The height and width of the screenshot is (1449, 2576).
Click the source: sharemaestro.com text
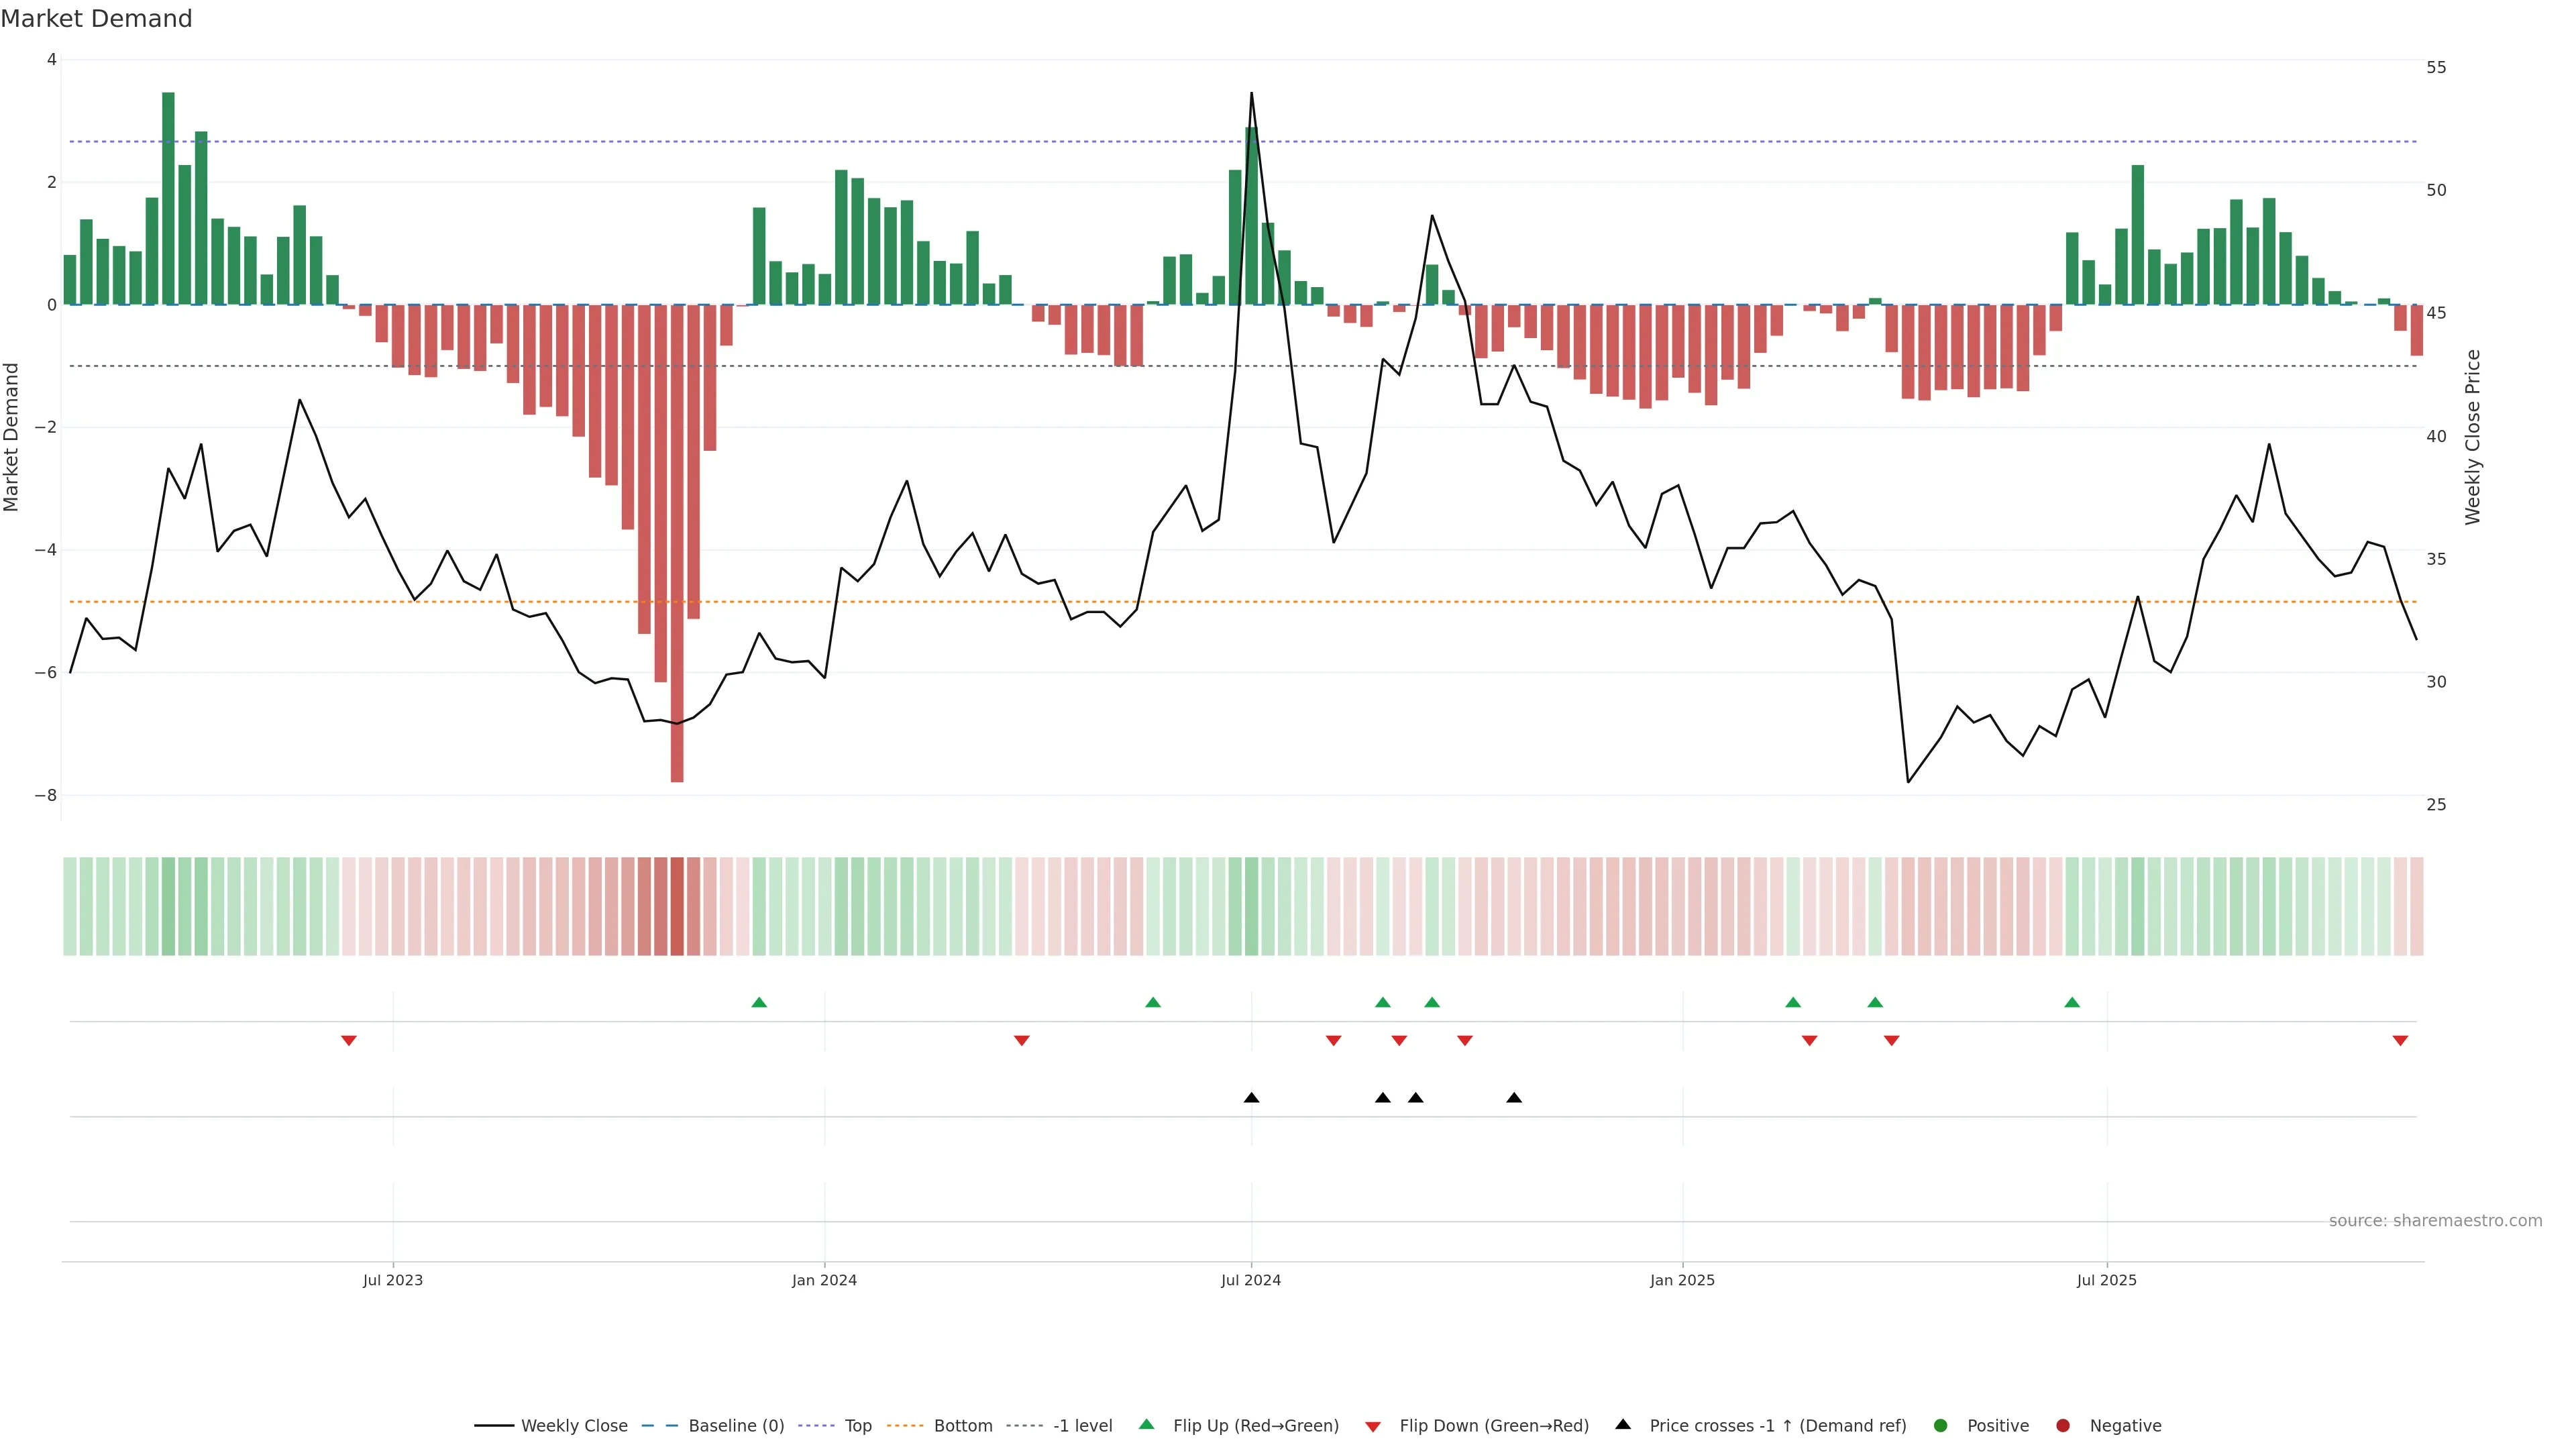pos(2435,1221)
